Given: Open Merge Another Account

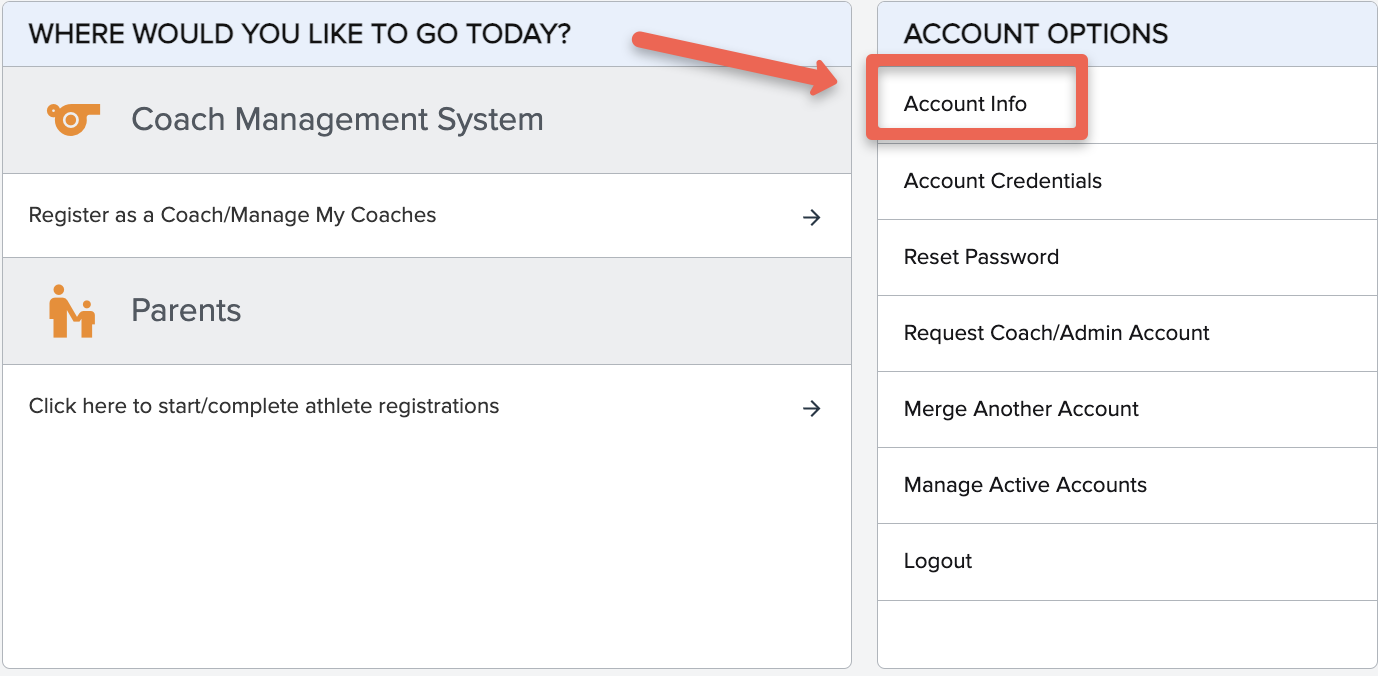Looking at the screenshot, I should point(1021,409).
